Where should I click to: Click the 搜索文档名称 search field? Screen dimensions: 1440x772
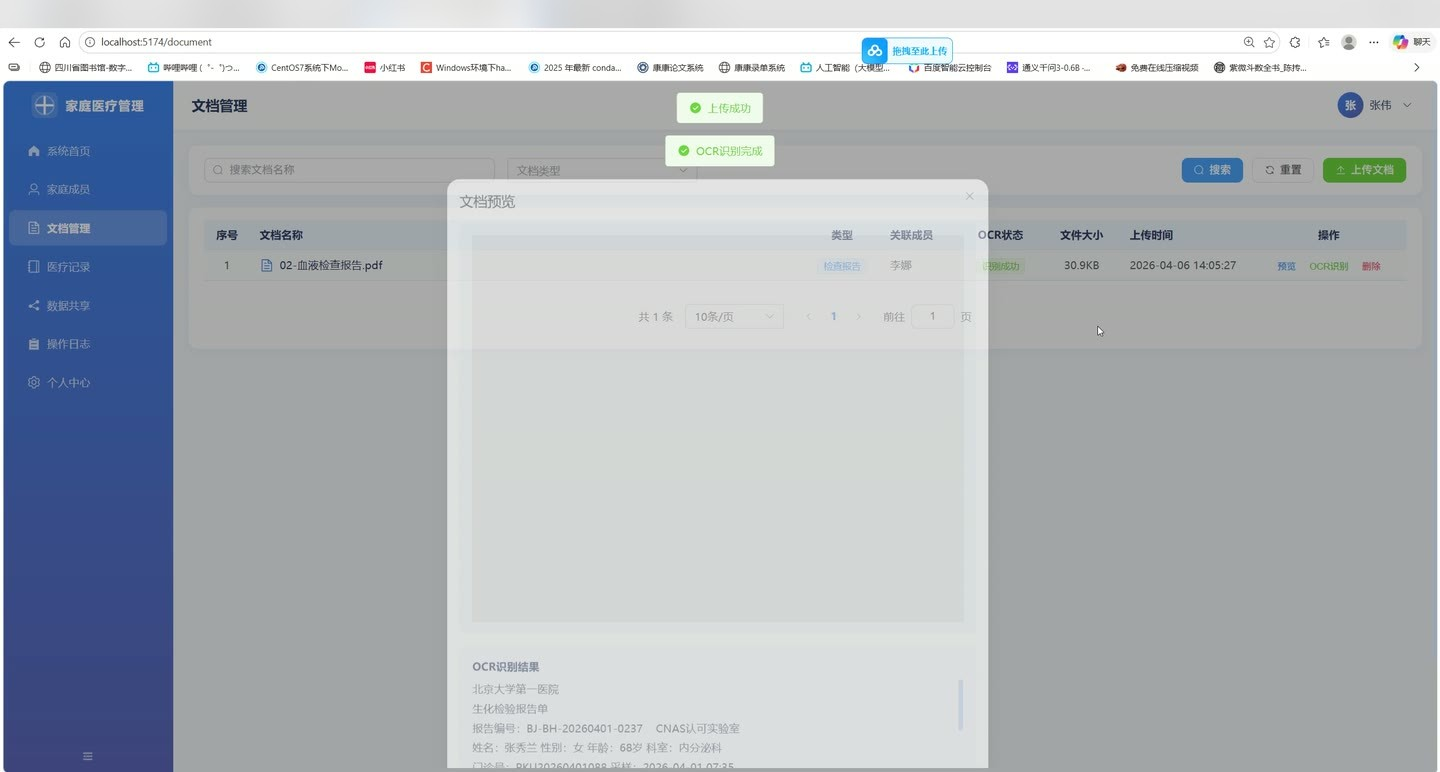coord(349,170)
